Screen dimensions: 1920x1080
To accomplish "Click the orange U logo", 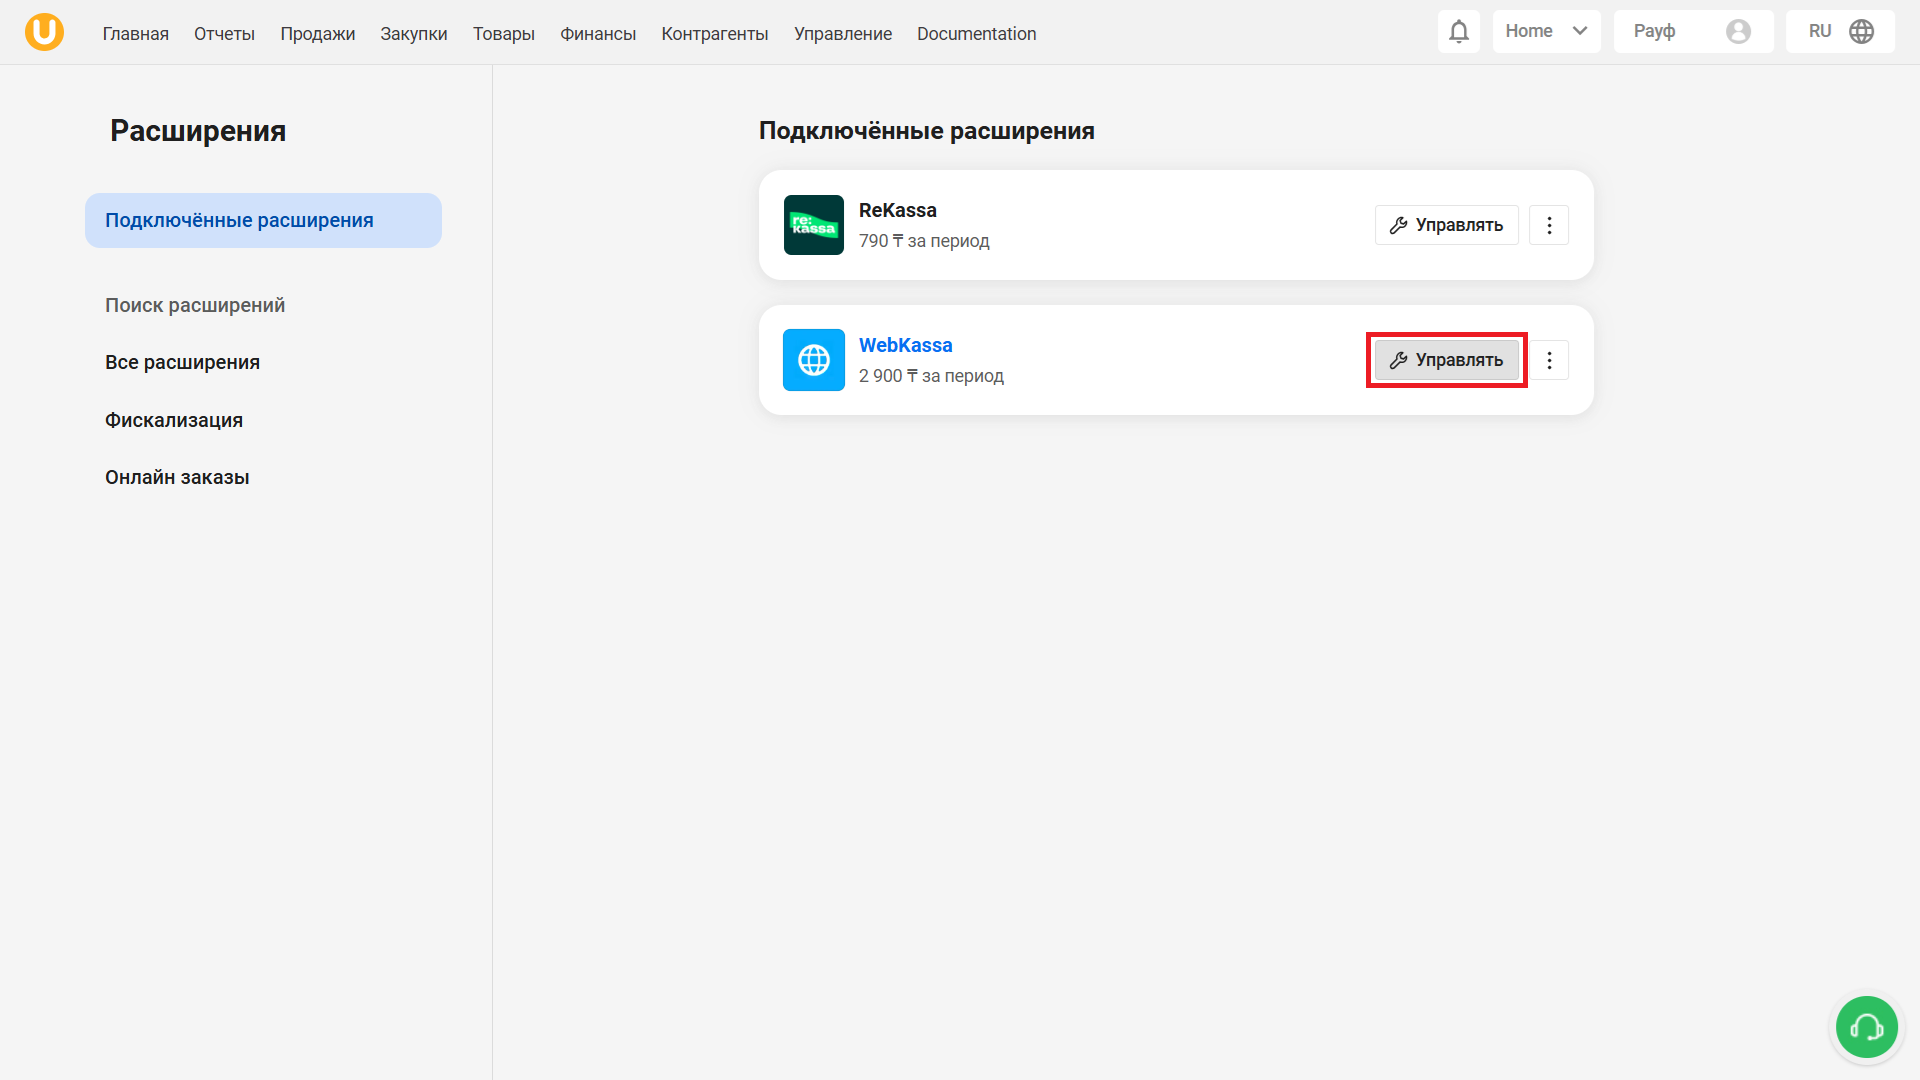I will point(44,32).
